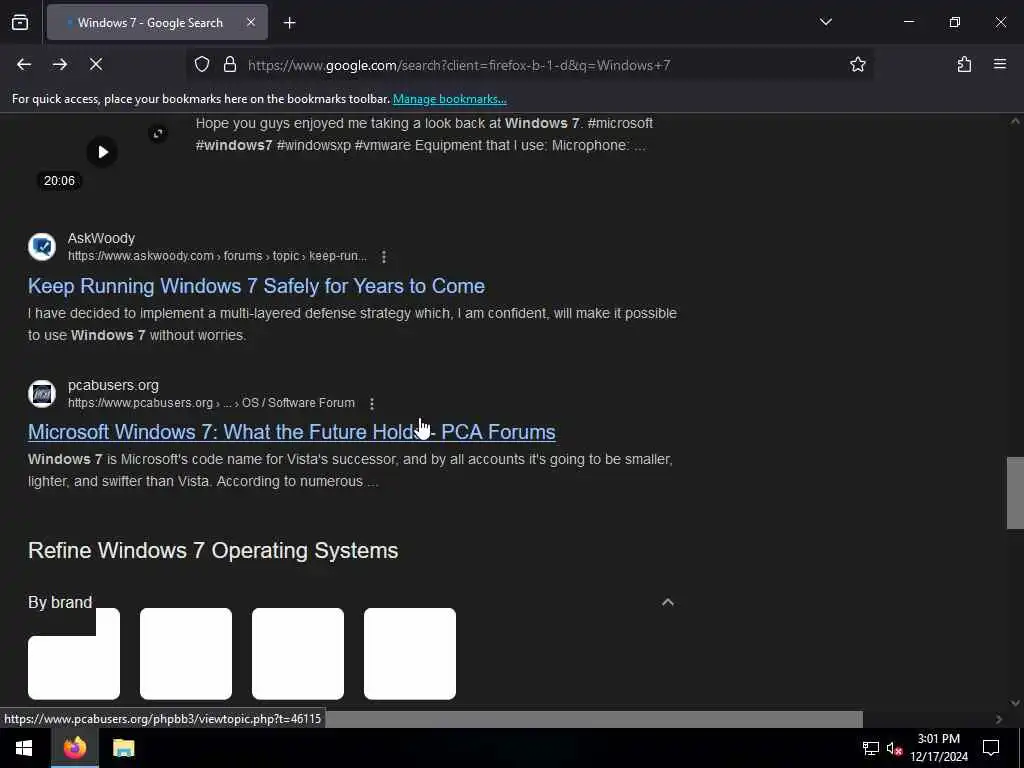
Task: Open Extensions puzzle icon
Action: pyautogui.click(x=964, y=64)
